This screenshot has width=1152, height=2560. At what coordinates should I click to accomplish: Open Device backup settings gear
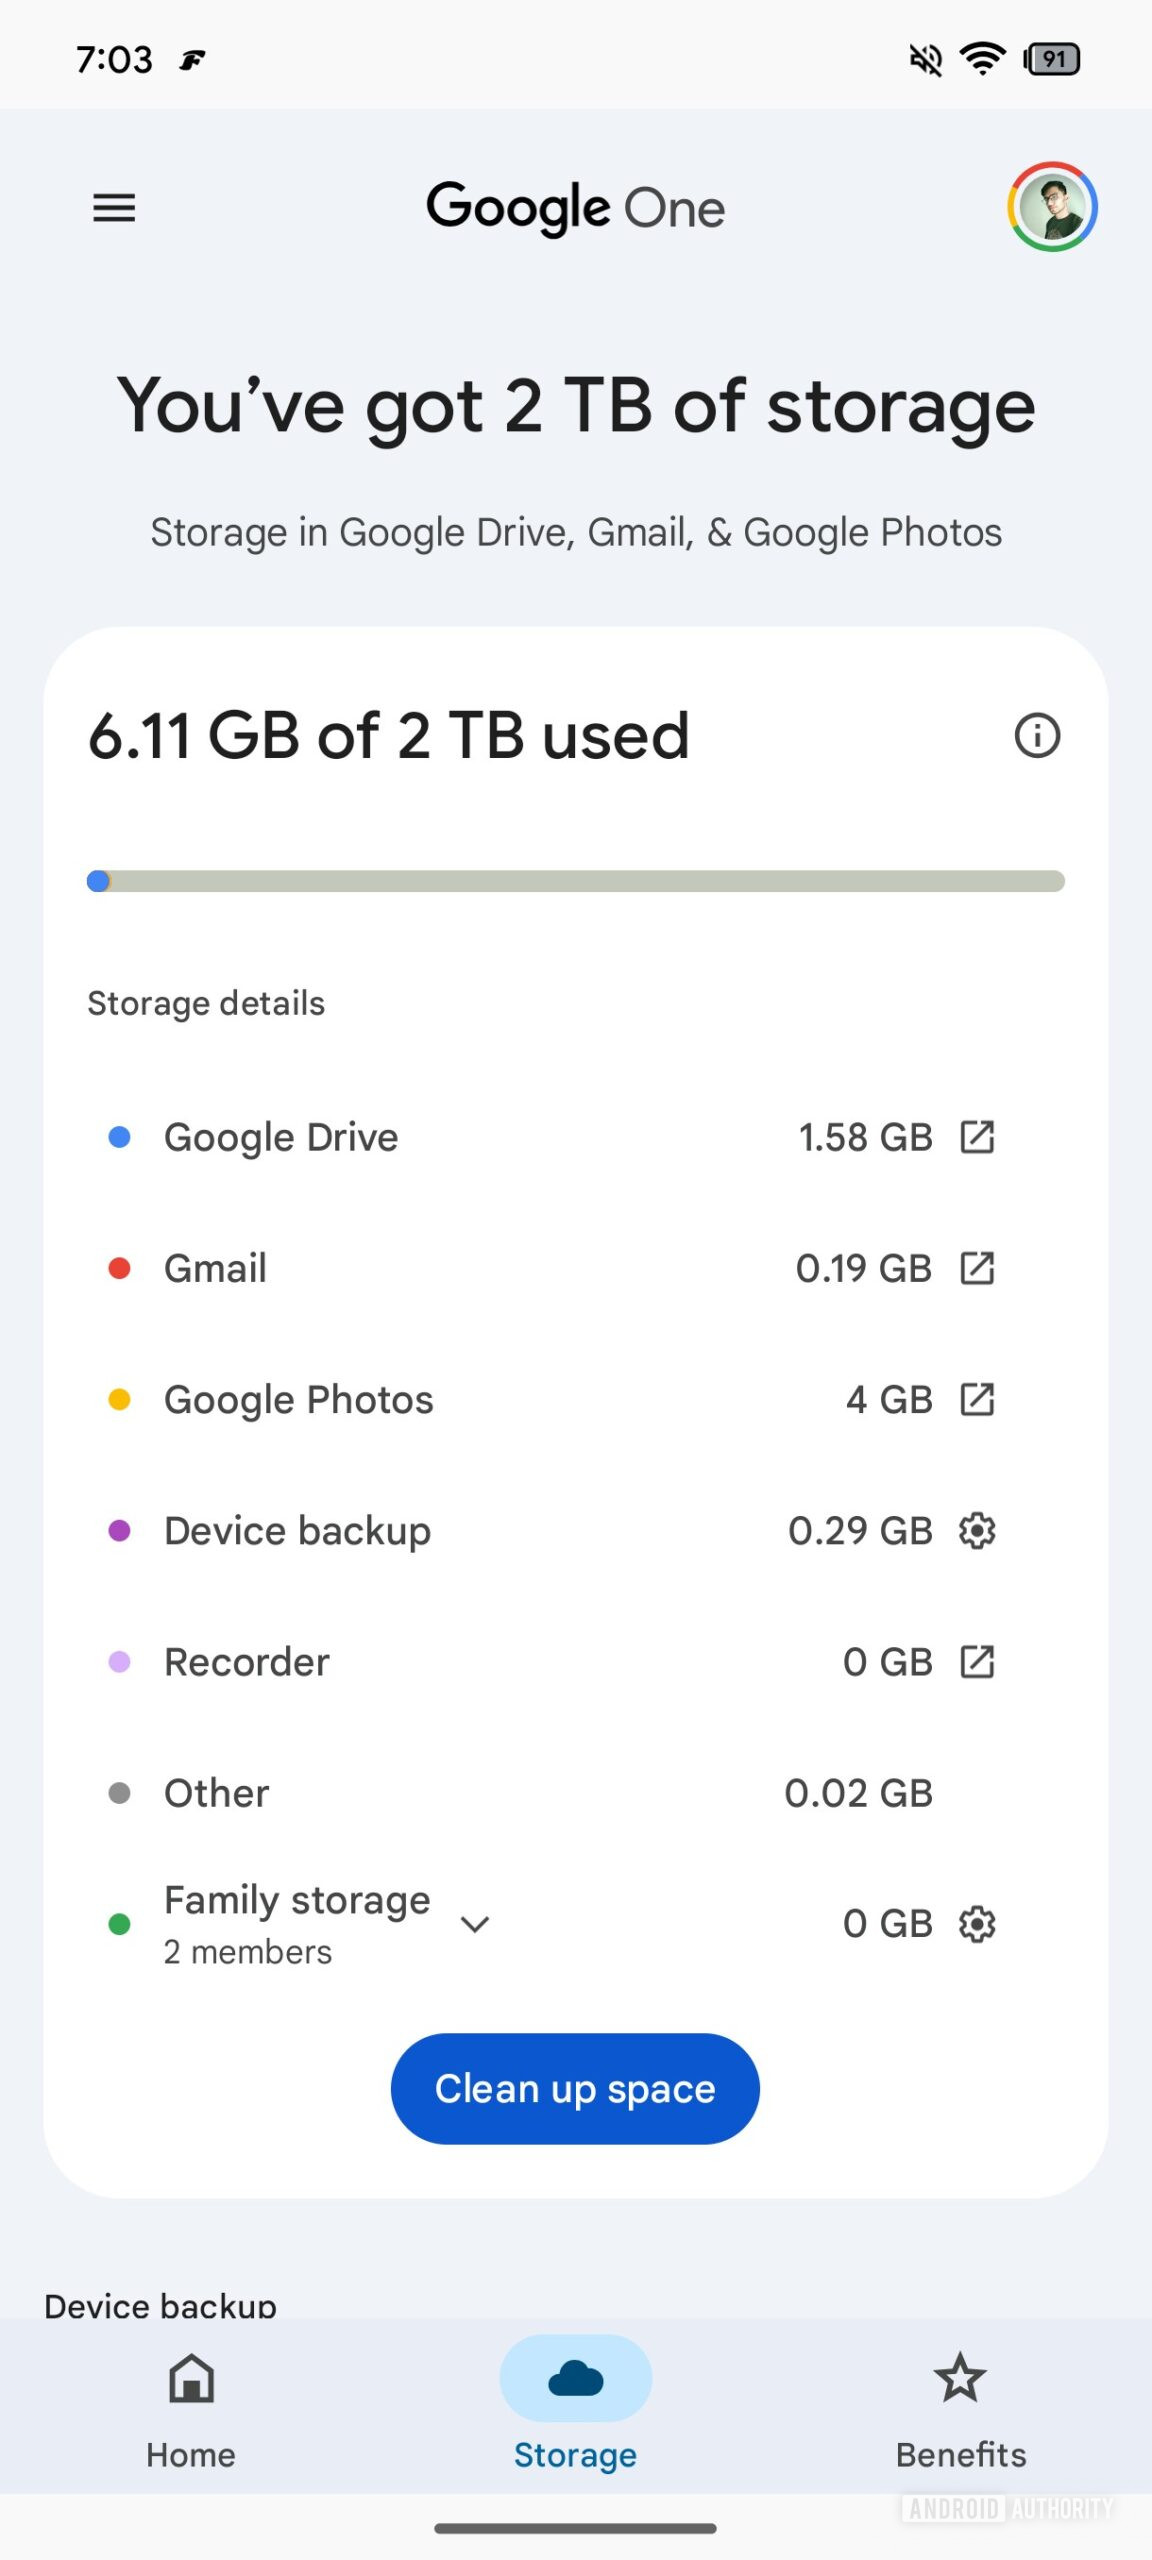pos(977,1531)
